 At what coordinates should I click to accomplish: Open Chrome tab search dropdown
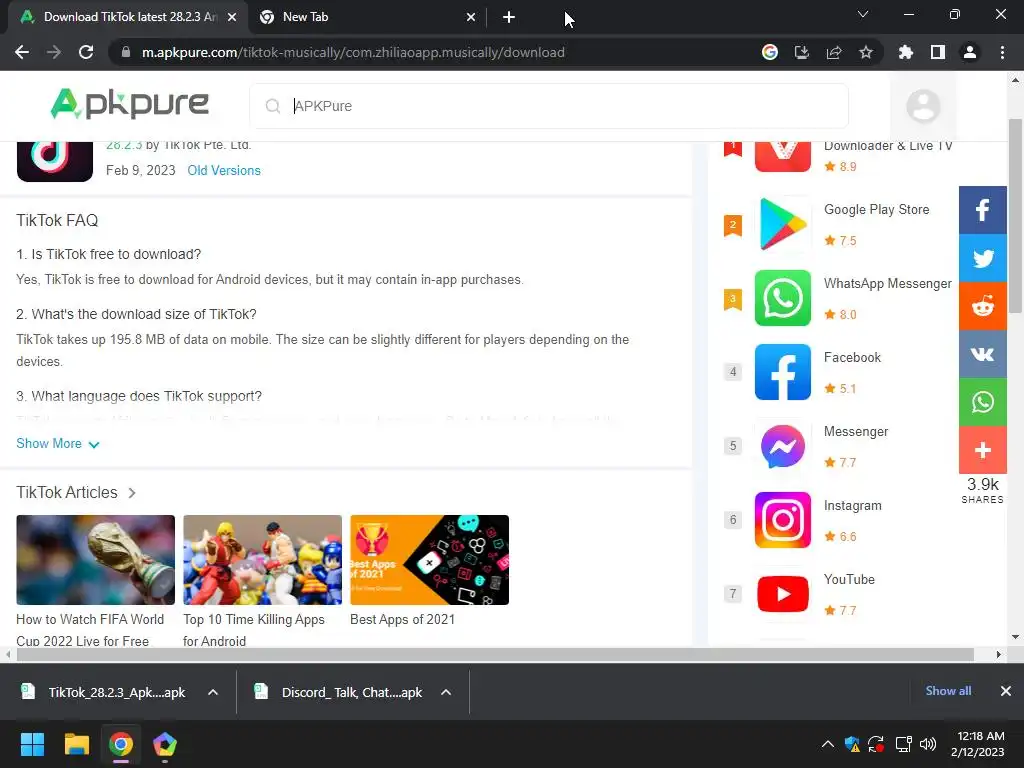click(x=862, y=14)
